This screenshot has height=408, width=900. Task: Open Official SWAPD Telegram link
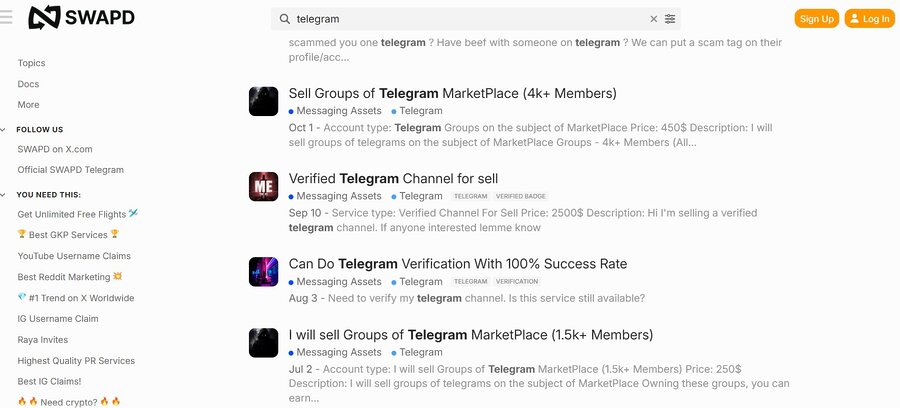(x=70, y=170)
